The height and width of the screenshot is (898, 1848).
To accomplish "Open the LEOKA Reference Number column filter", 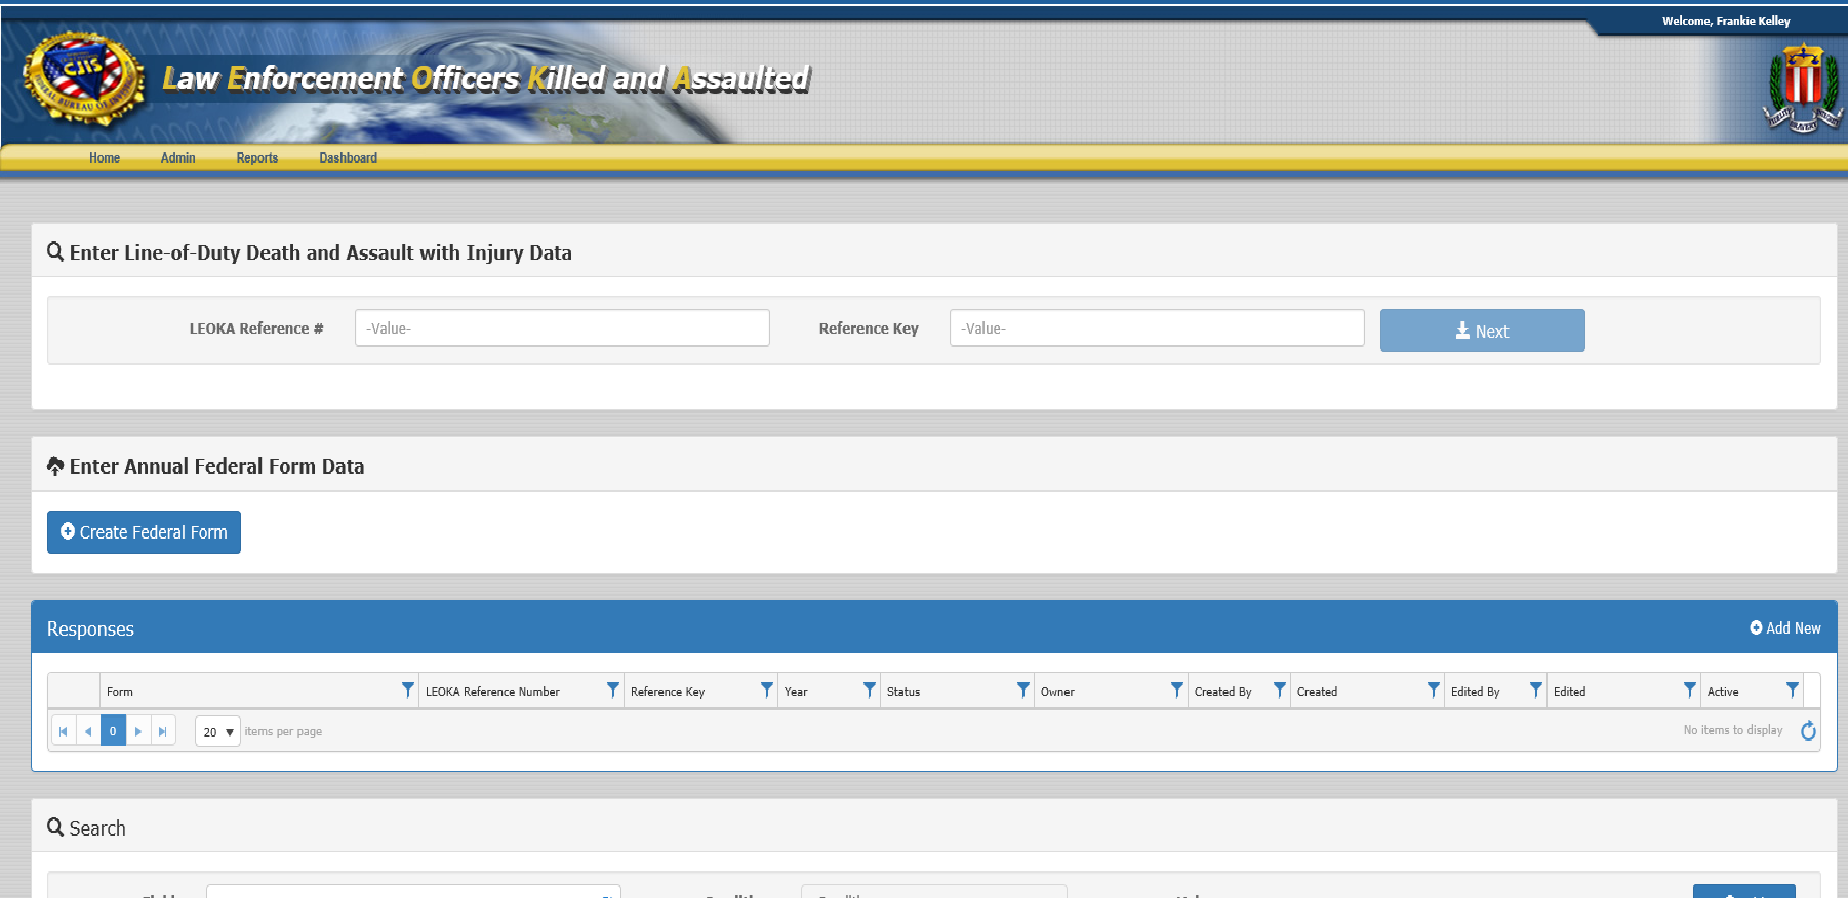I will click(613, 691).
